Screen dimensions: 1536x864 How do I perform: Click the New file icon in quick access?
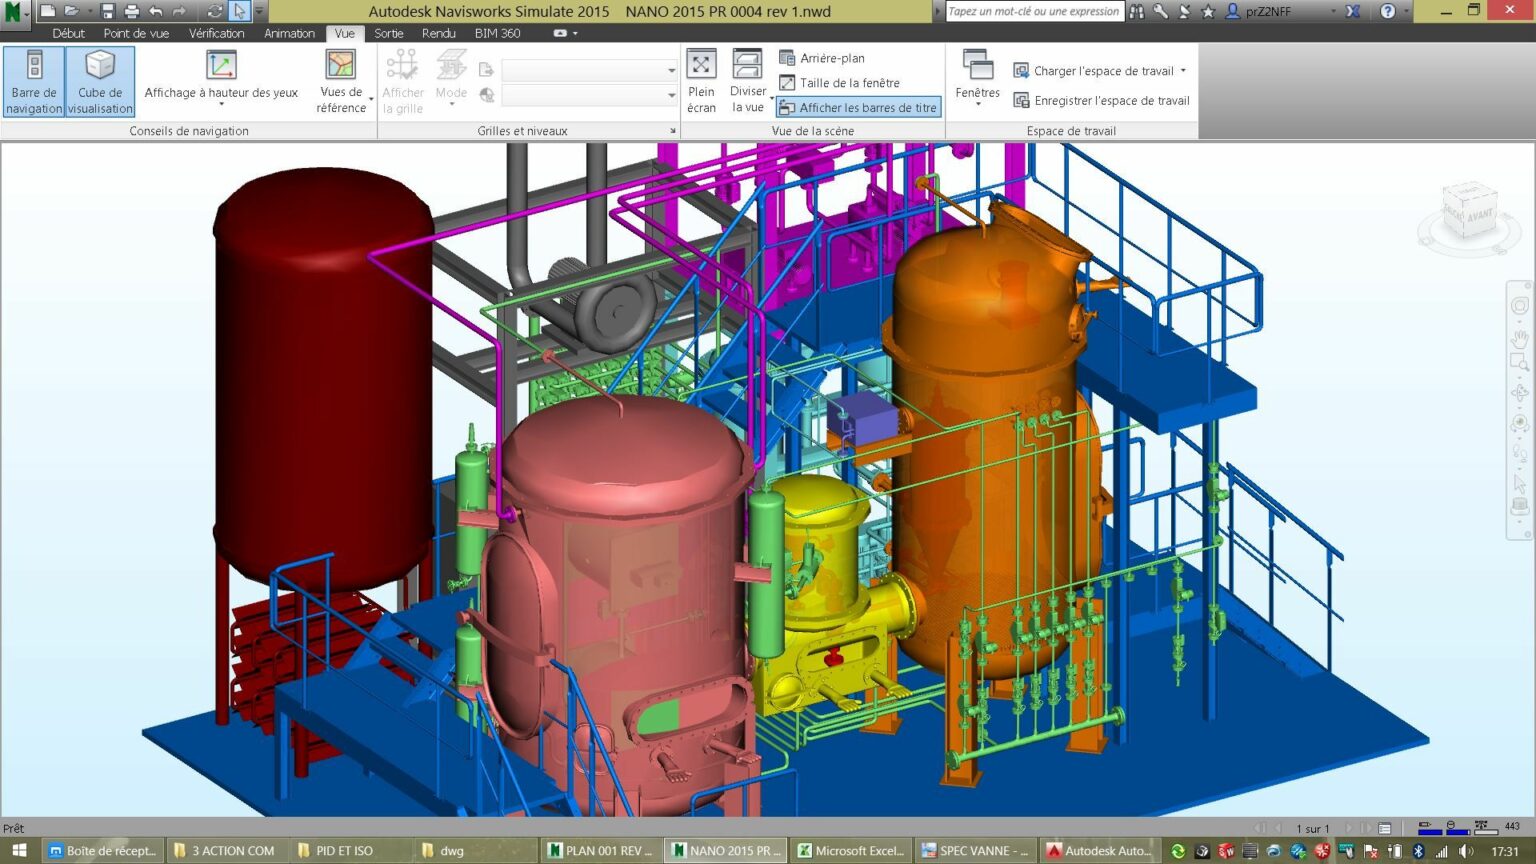point(47,11)
